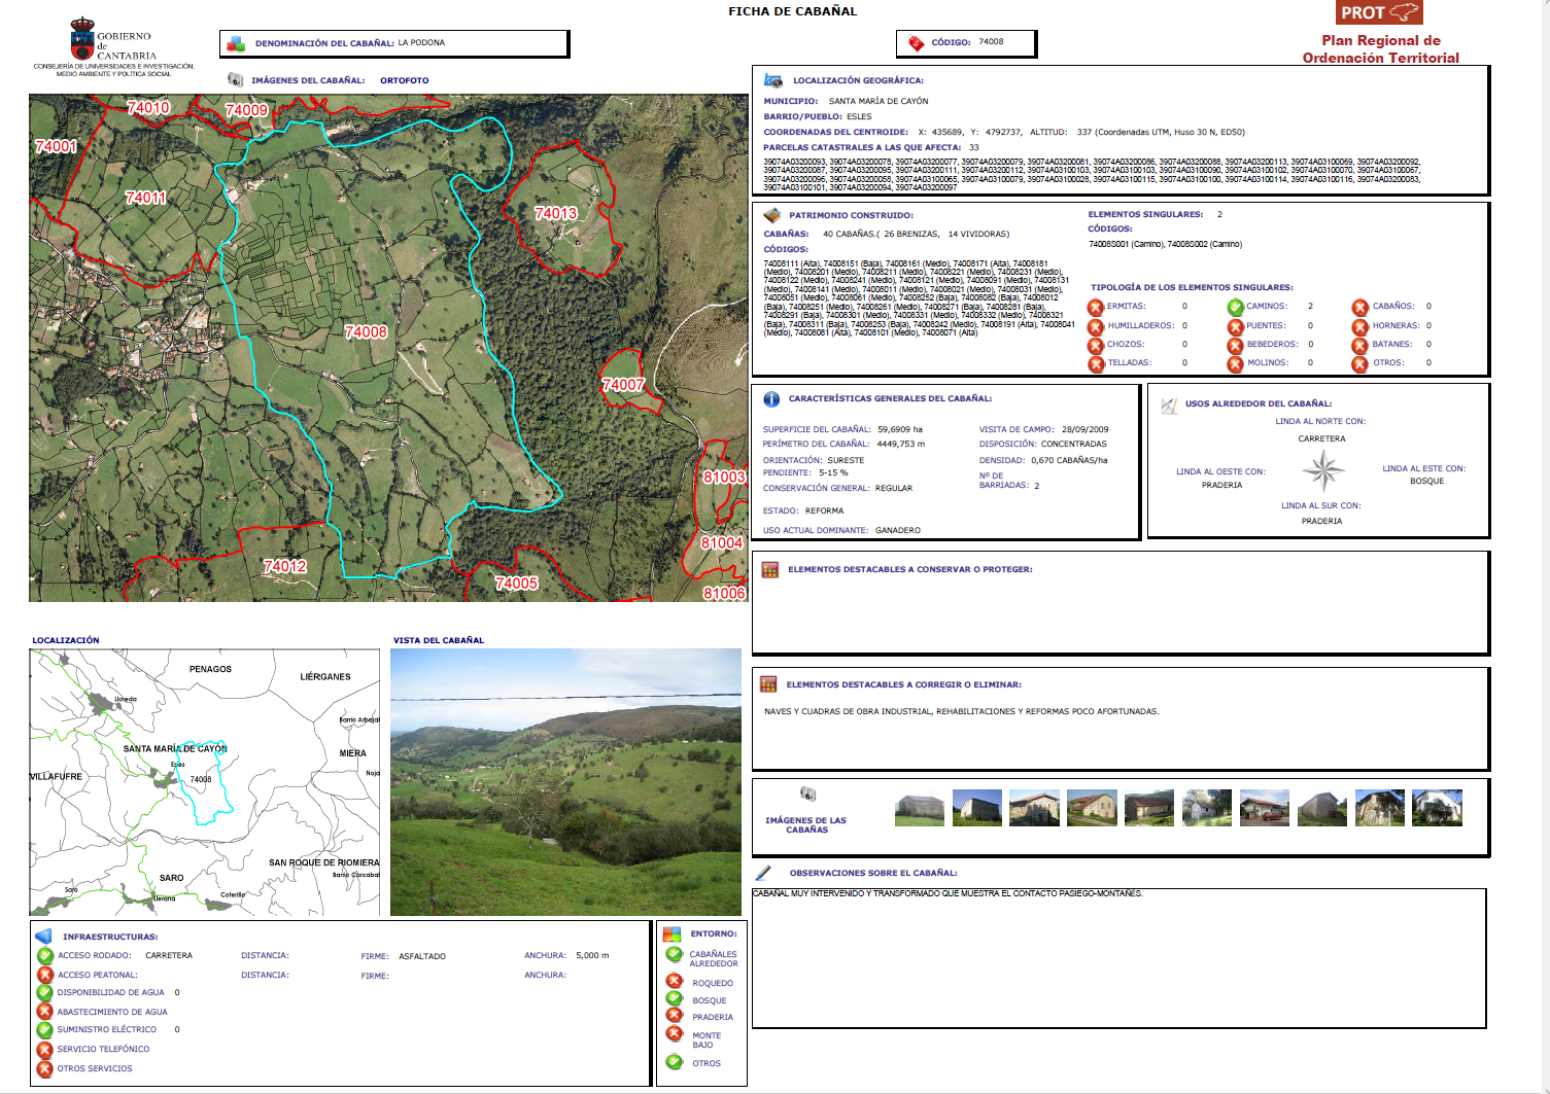Click the Gobierno de Cantabria coat of arms logo
The width and height of the screenshot is (1550, 1094).
(x=82, y=39)
